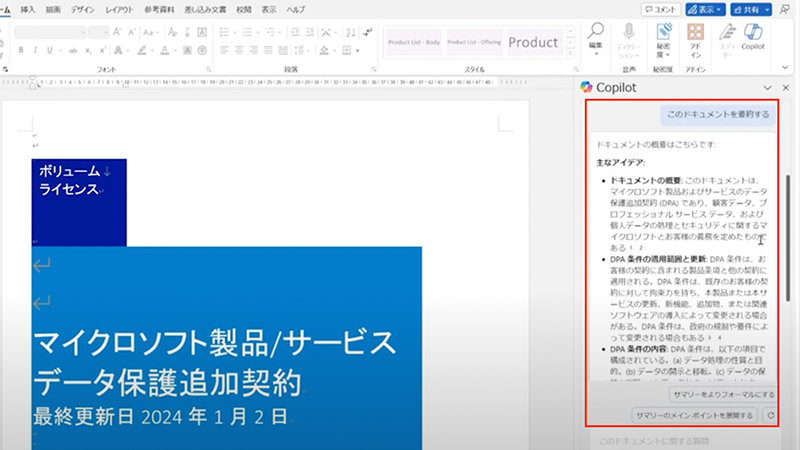The height and width of the screenshot is (450, 800).
Task: Collapse the ribbon with the chevron
Action: (787, 68)
